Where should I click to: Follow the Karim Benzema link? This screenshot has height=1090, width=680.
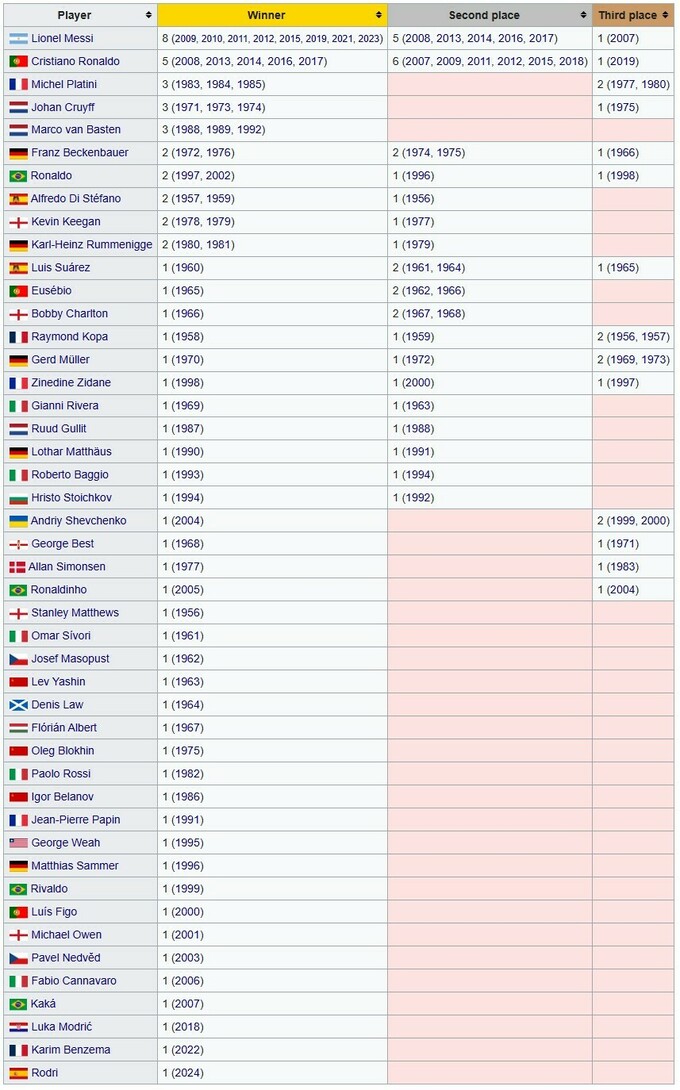coord(71,1050)
